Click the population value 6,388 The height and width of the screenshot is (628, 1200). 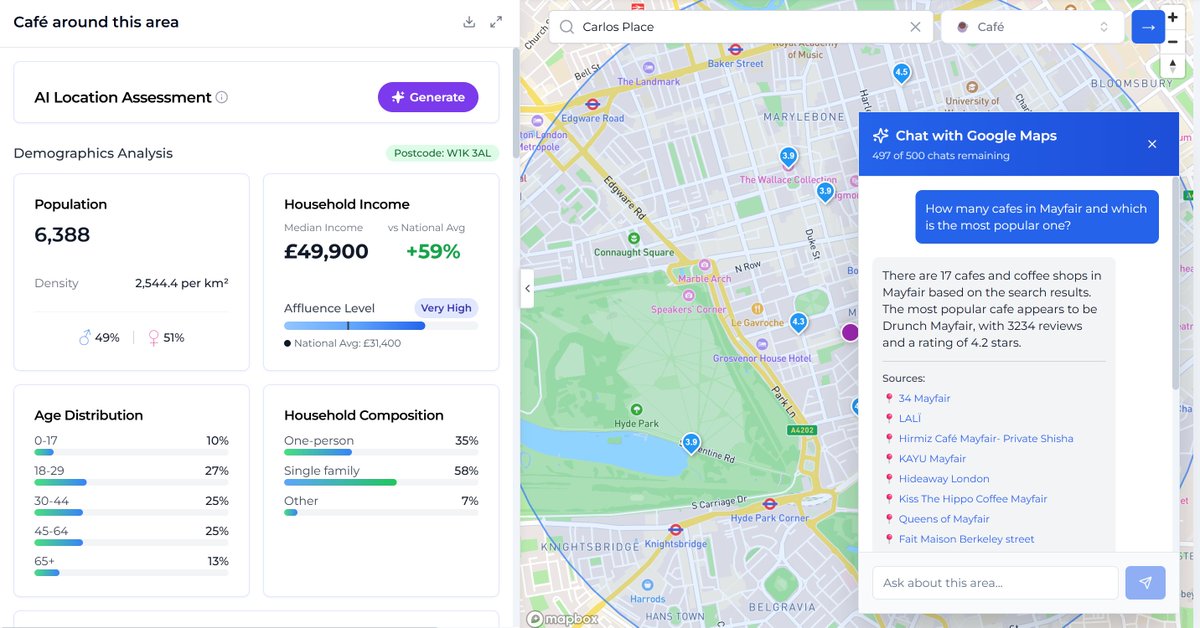pyautogui.click(x=62, y=235)
